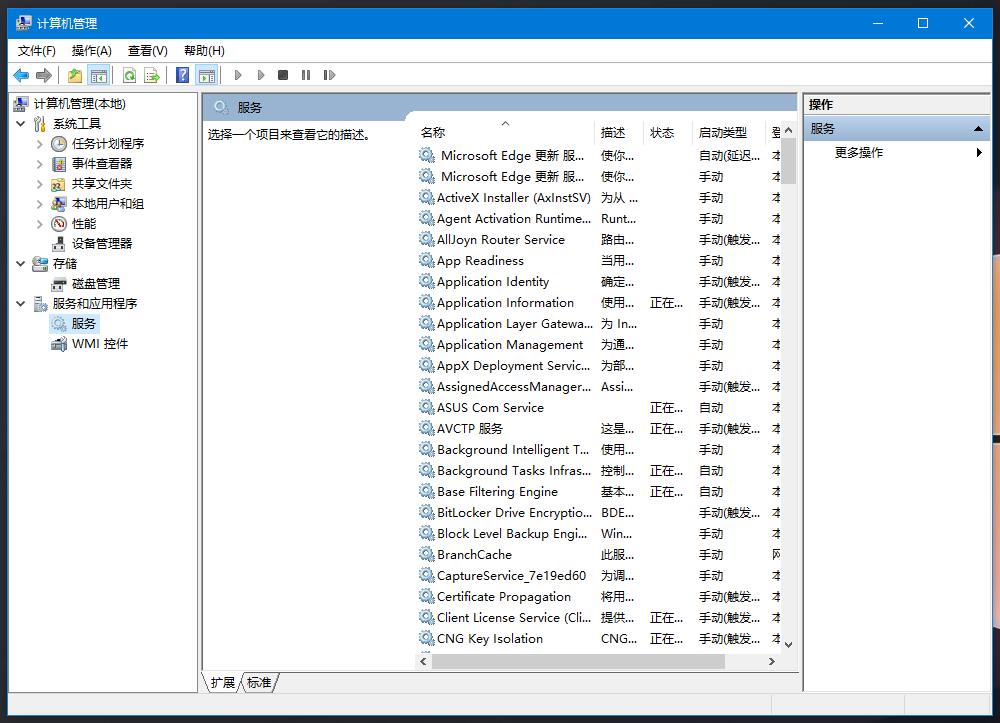Screen dimensions: 1000x723
Task: Select ActiveX Installer (AxInstSV) service
Action: click(x=599, y=198)
